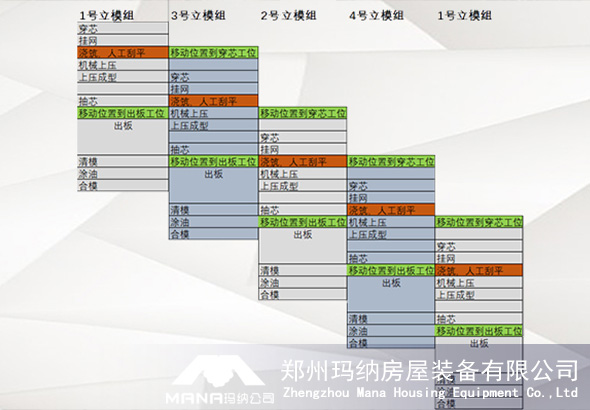Screen dimensions: 590x410
Task: Click the 机械上压 cell in first column
Action: coord(123,65)
